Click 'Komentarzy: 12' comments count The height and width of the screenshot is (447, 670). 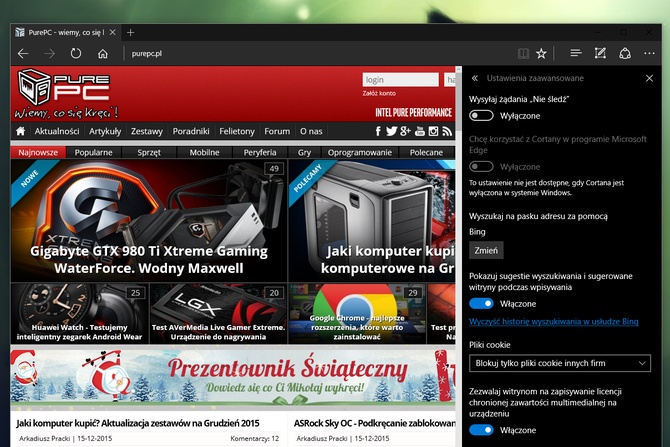click(255, 438)
